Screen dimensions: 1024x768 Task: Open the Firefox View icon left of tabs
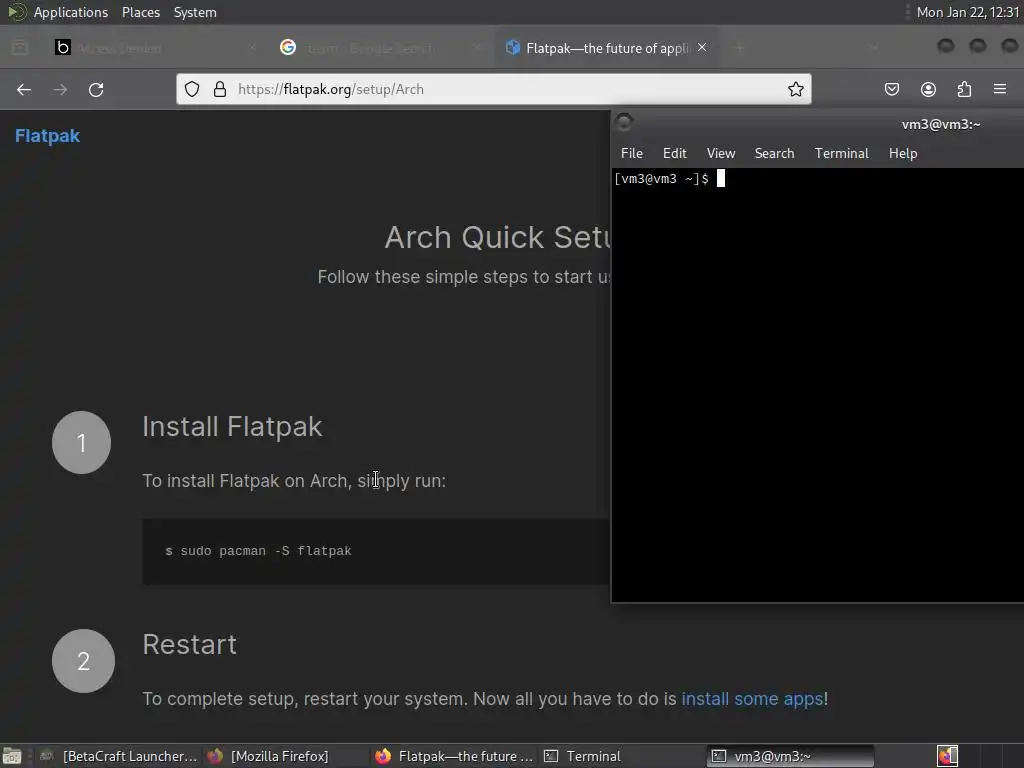pos(20,48)
